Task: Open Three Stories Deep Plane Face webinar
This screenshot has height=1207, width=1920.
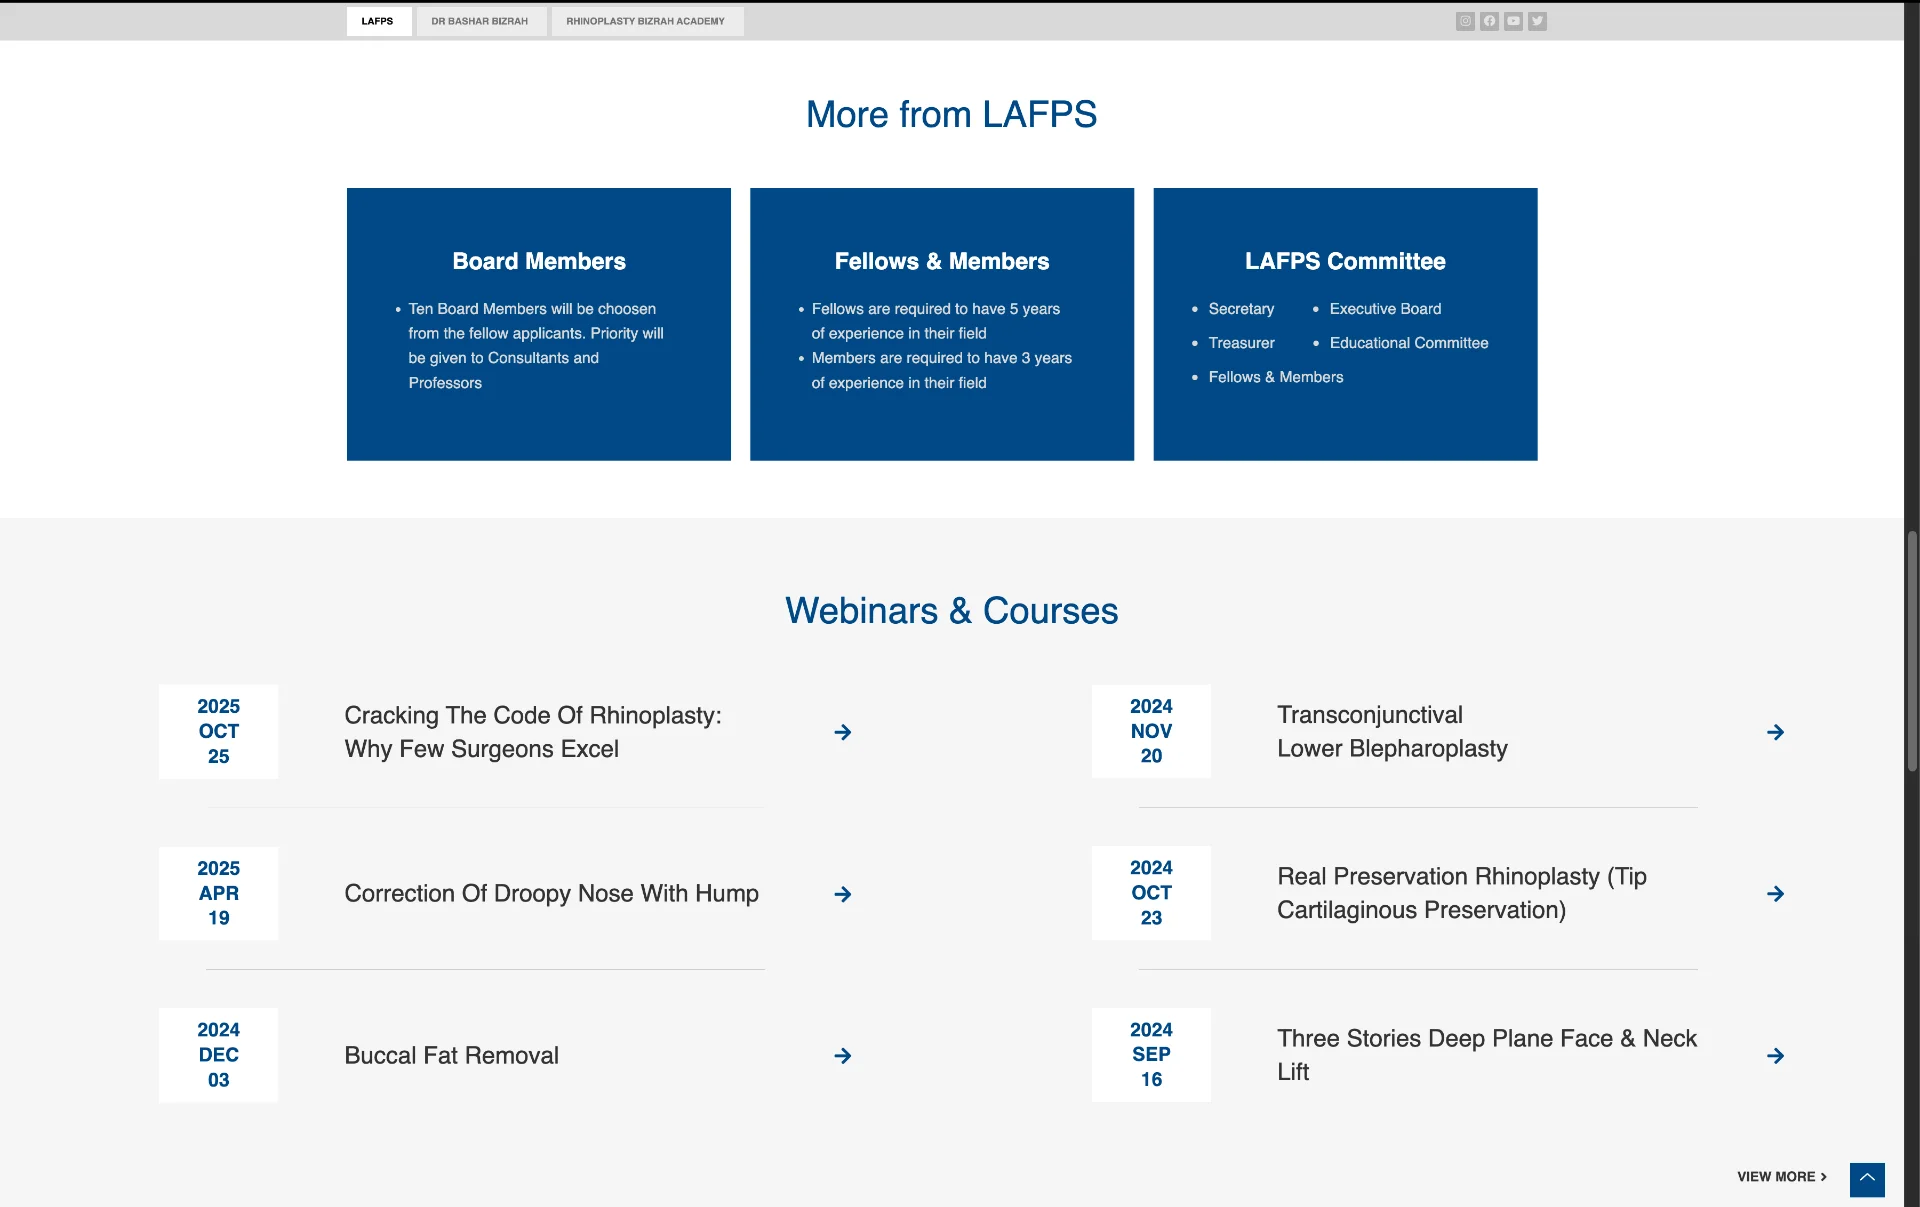Action: pyautogui.click(x=1487, y=1055)
